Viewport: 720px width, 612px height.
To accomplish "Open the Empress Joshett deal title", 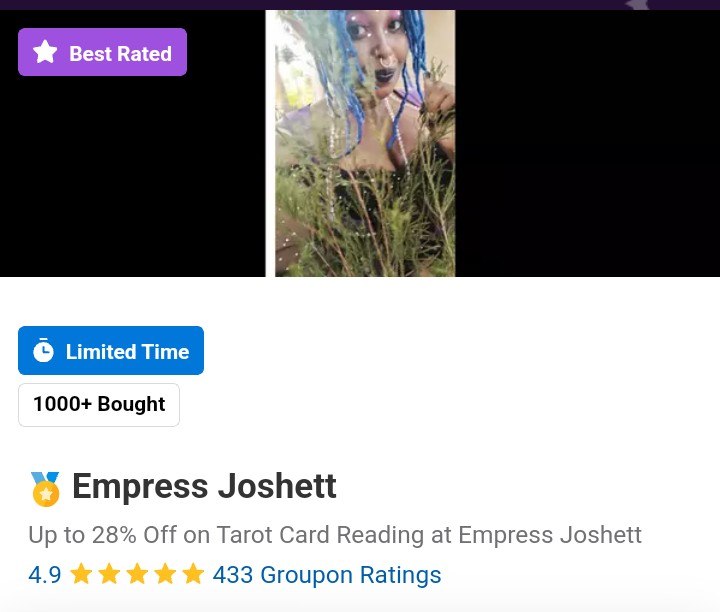I will [204, 486].
